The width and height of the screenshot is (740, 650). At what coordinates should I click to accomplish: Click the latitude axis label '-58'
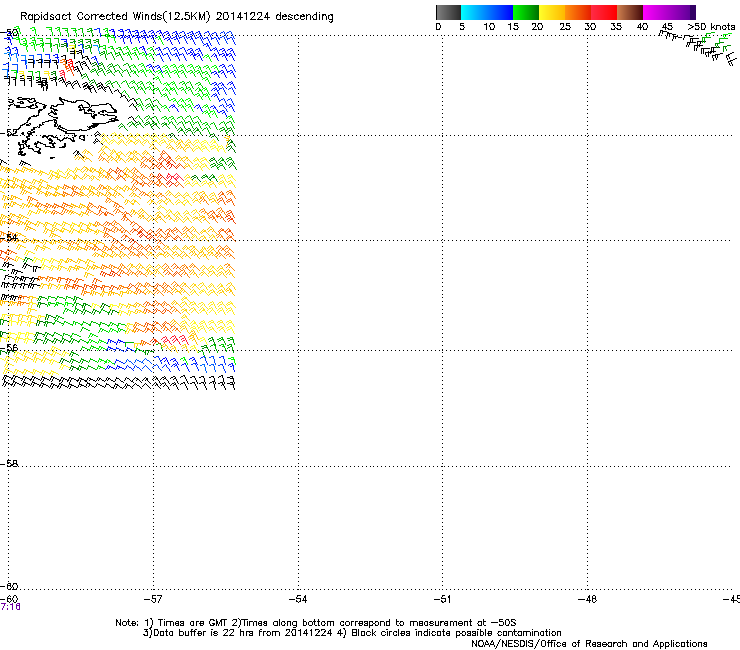pyautogui.click(x=9, y=464)
